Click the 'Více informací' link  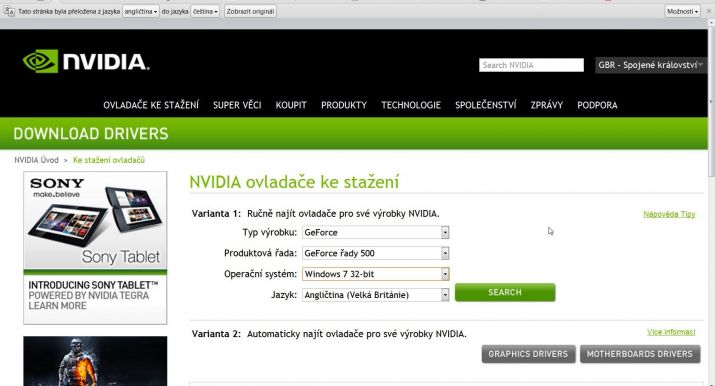coord(671,332)
